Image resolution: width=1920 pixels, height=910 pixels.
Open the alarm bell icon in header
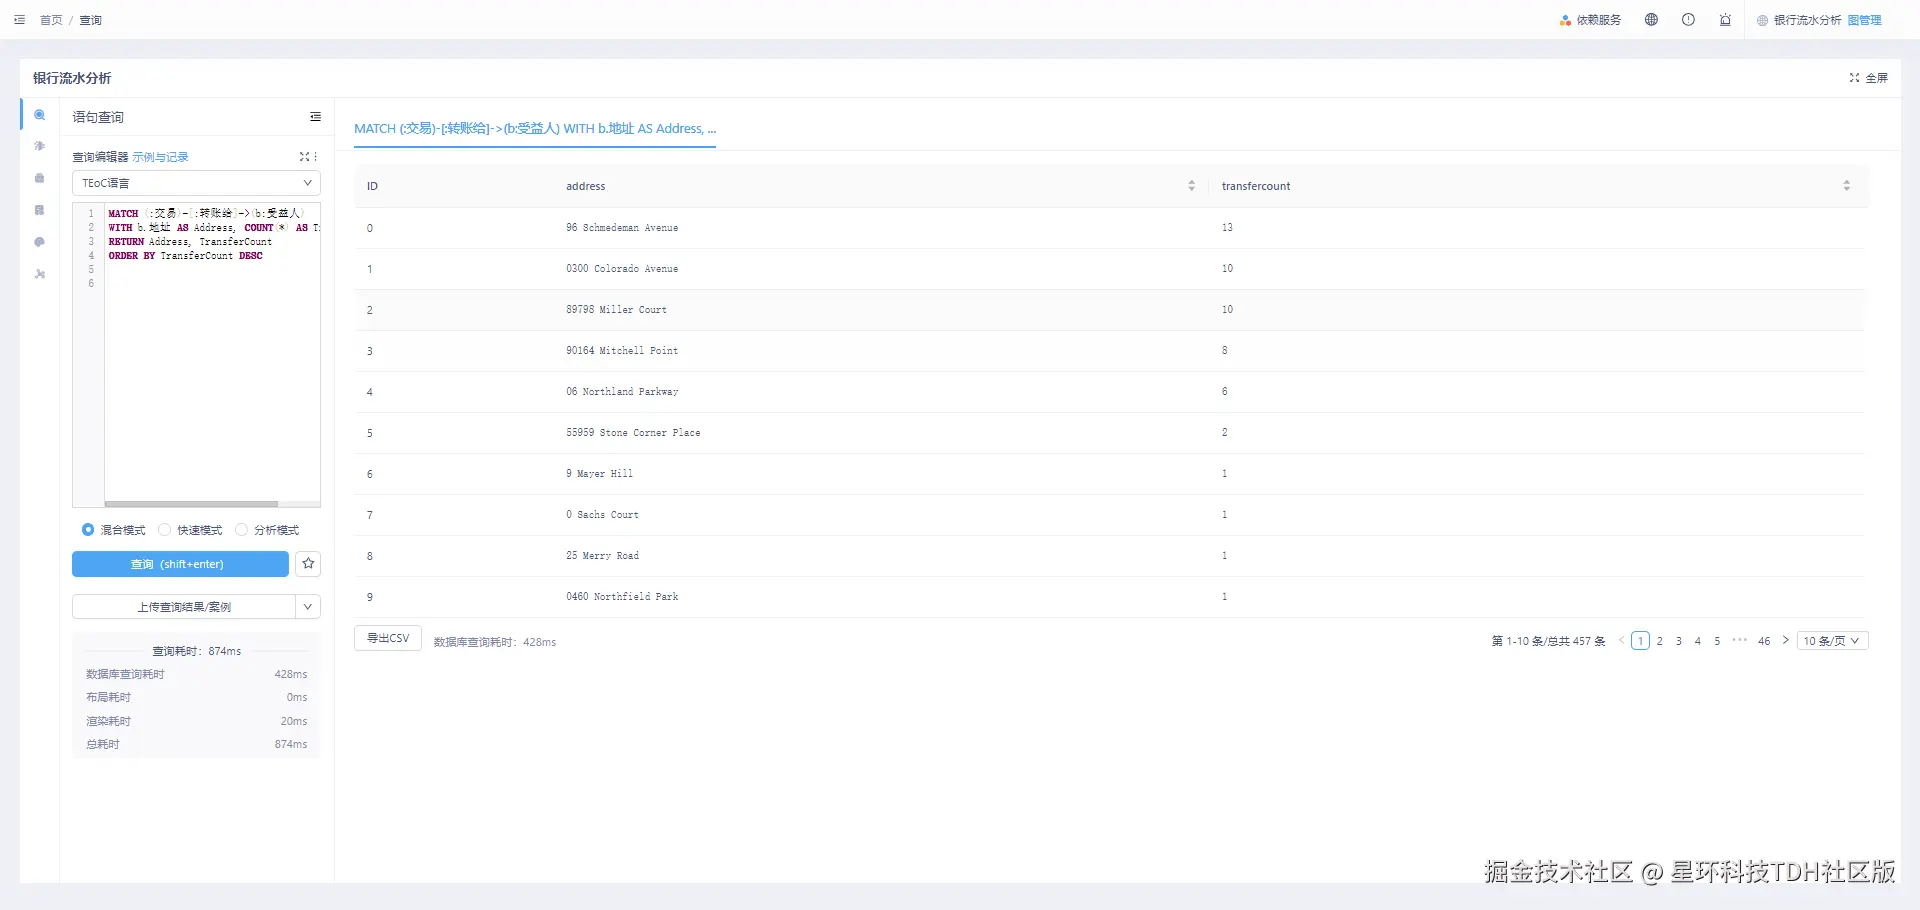[1725, 20]
